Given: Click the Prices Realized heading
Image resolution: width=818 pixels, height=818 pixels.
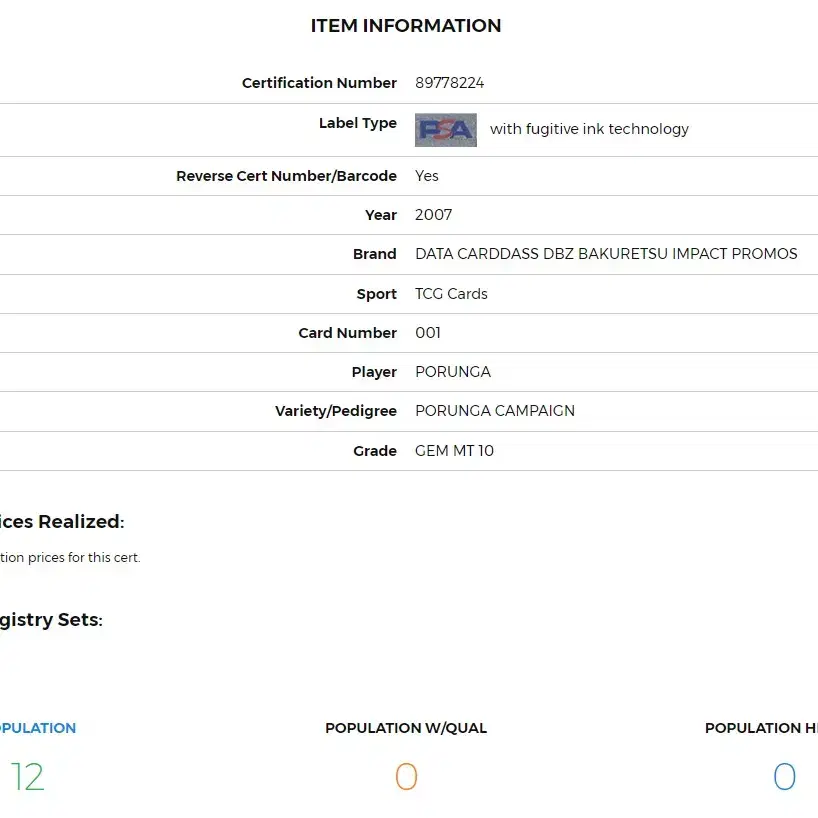Looking at the screenshot, I should pyautogui.click(x=62, y=522).
